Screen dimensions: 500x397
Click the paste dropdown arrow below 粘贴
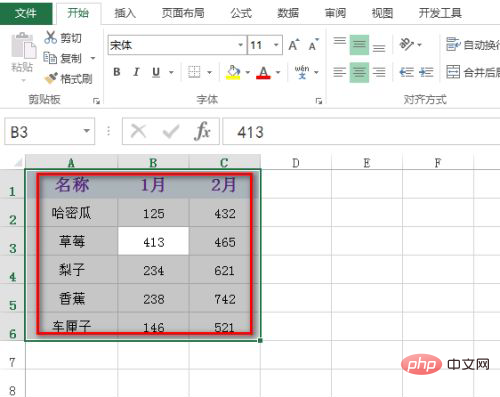click(x=23, y=80)
